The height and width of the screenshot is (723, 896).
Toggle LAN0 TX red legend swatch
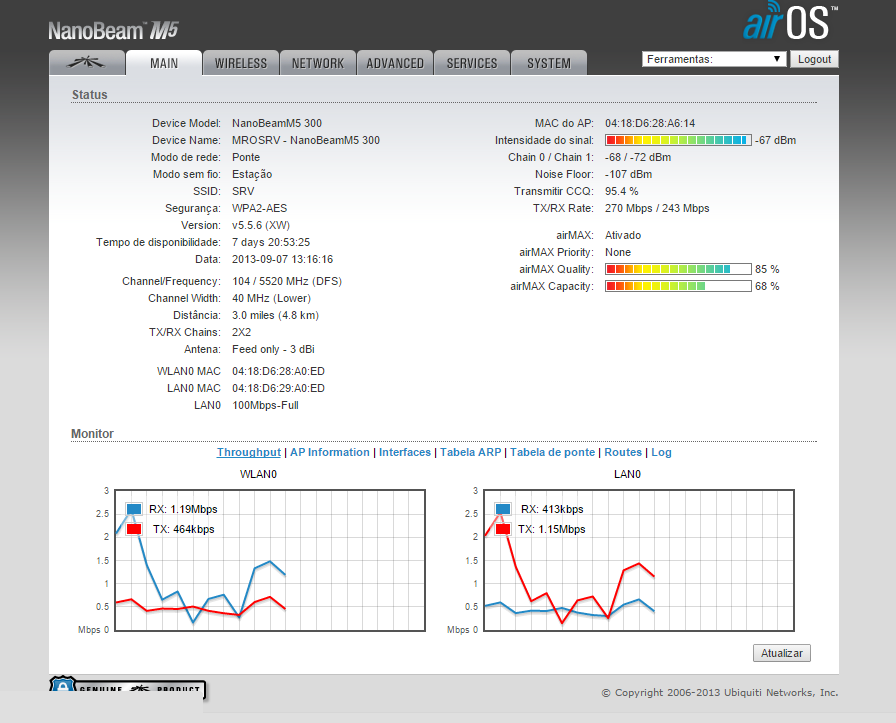[x=503, y=529]
